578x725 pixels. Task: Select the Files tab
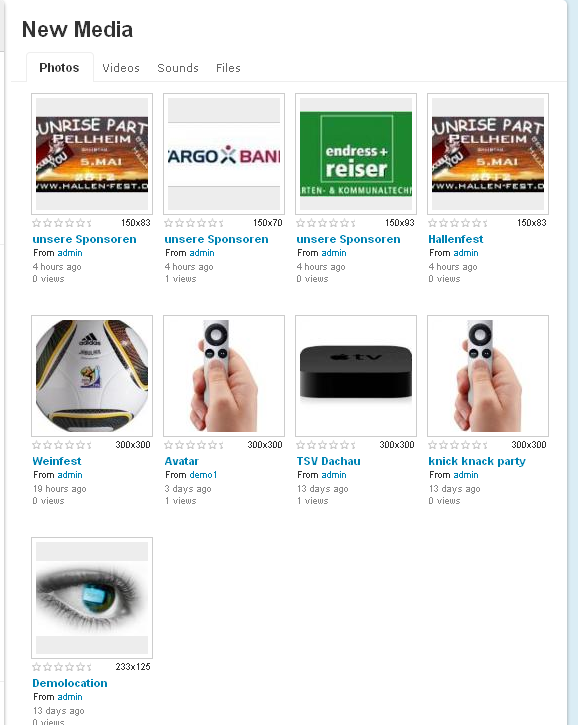[x=228, y=68]
